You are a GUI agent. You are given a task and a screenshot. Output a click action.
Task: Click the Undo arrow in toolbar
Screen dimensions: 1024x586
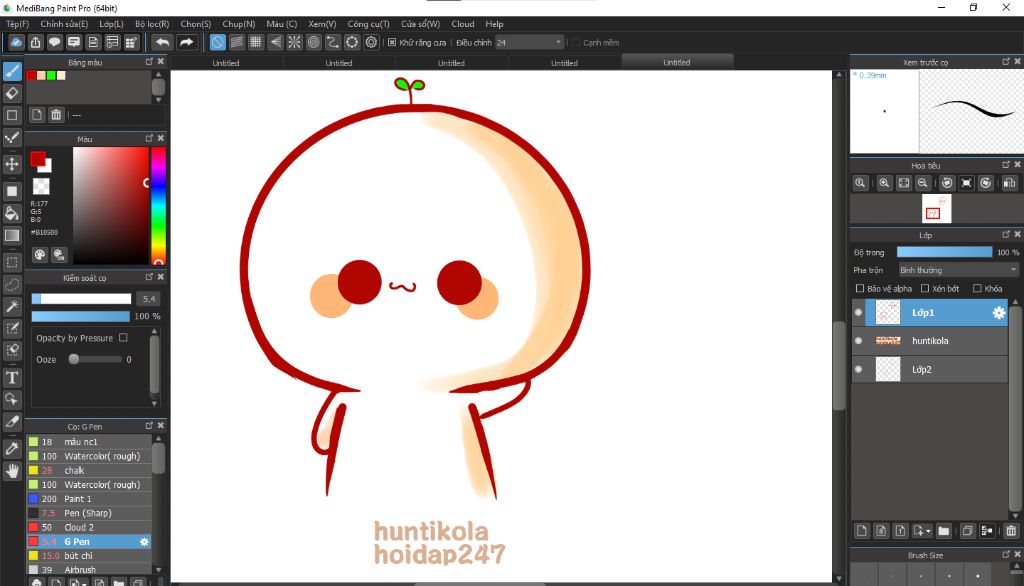(162, 42)
